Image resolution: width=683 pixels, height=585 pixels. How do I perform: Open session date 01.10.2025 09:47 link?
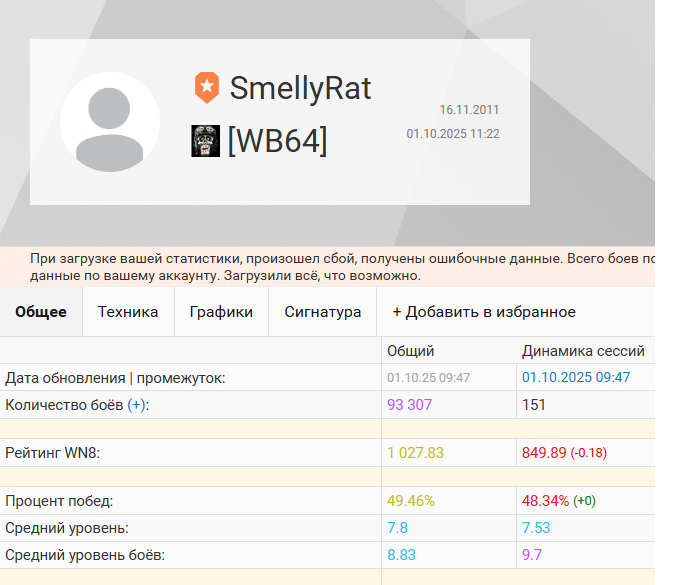[576, 377]
